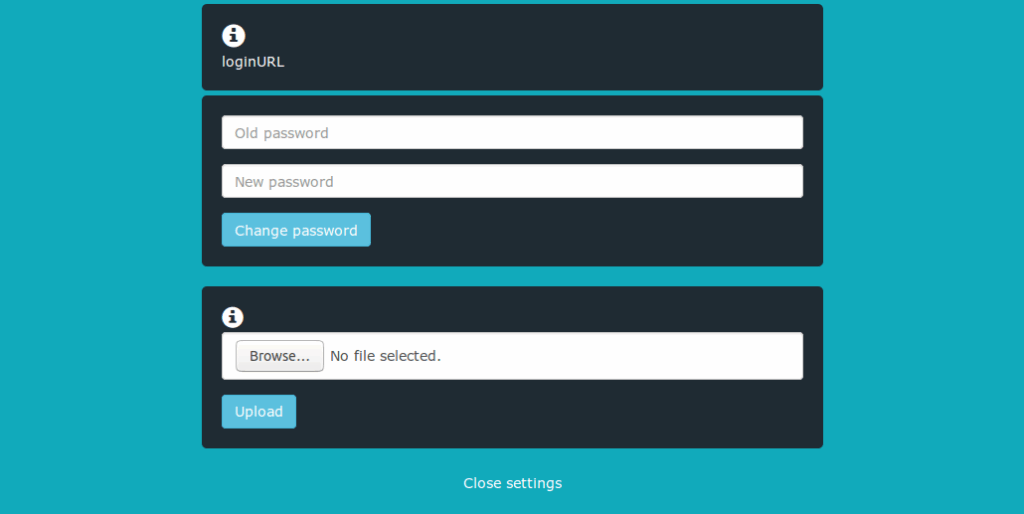Focus the New password field

512,181
